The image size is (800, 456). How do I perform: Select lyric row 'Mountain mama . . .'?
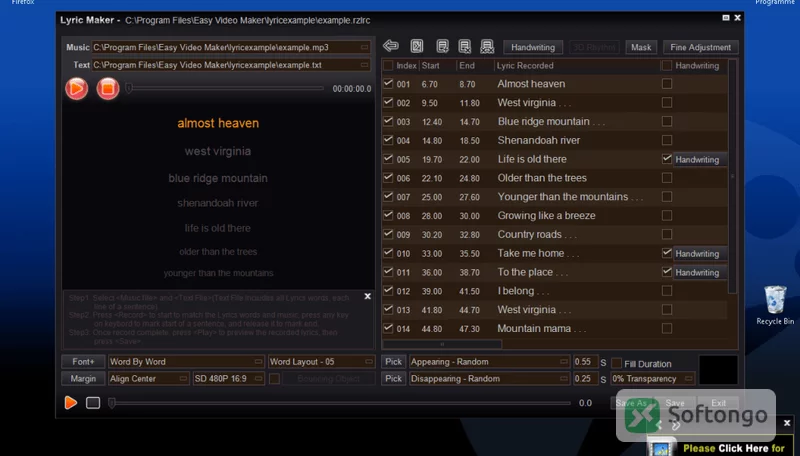555,328
